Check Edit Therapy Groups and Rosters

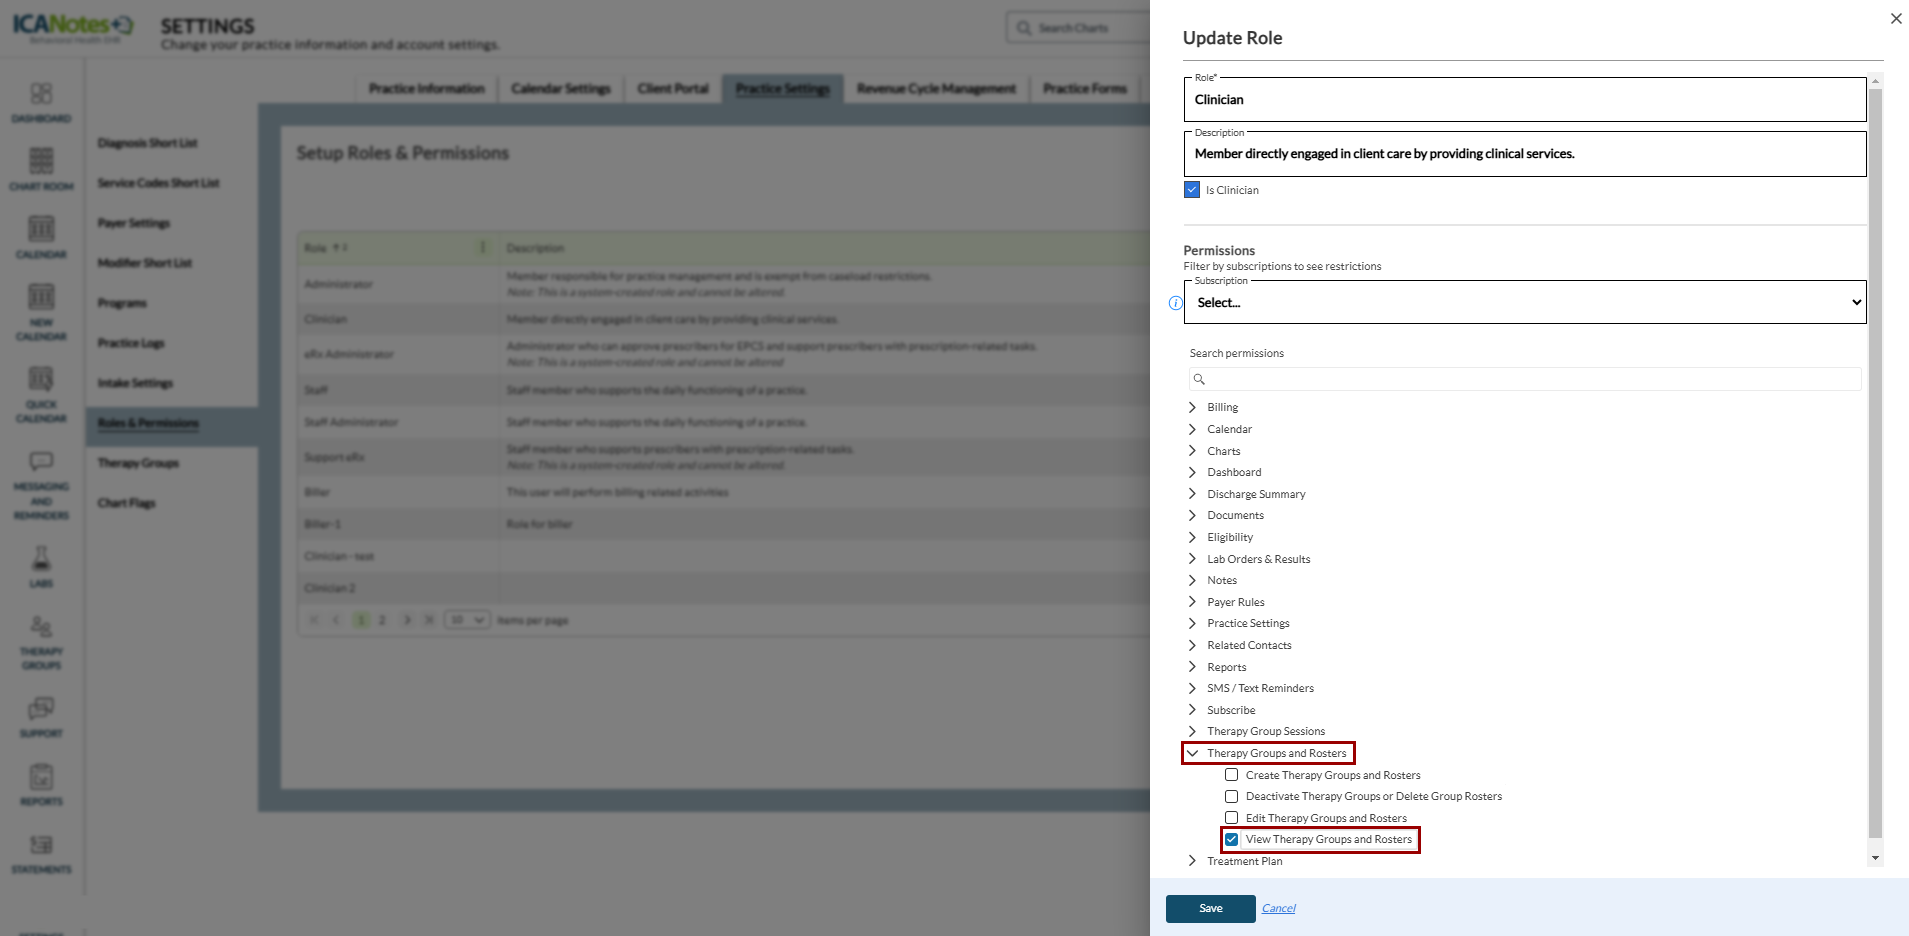(x=1232, y=818)
